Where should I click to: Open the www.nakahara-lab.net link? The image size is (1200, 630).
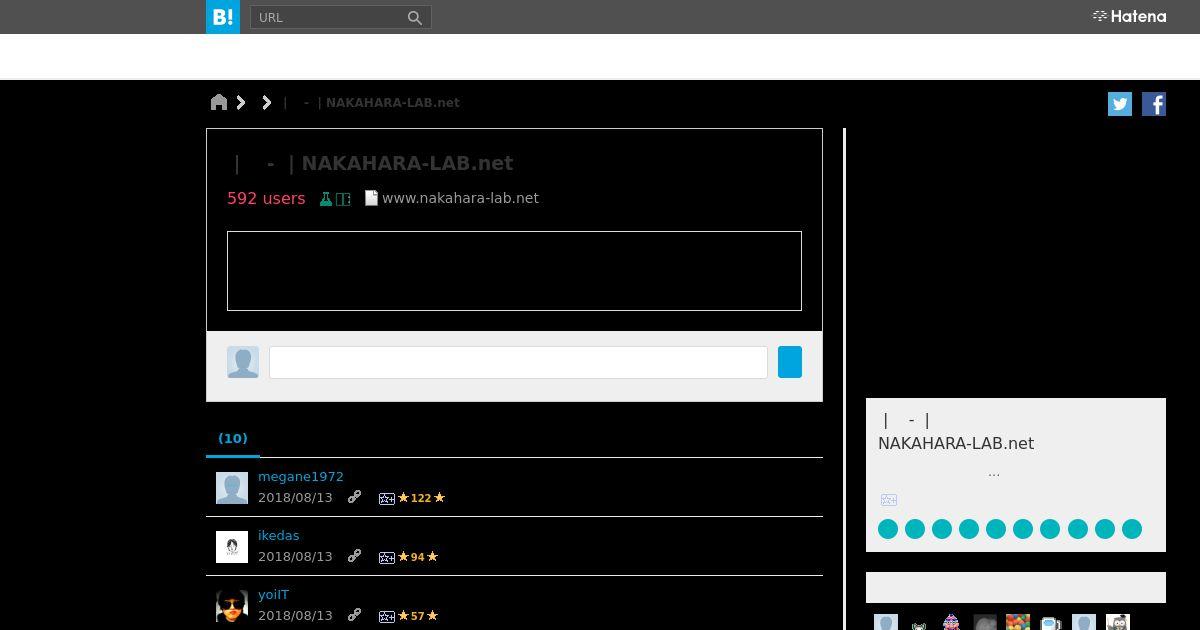point(460,198)
